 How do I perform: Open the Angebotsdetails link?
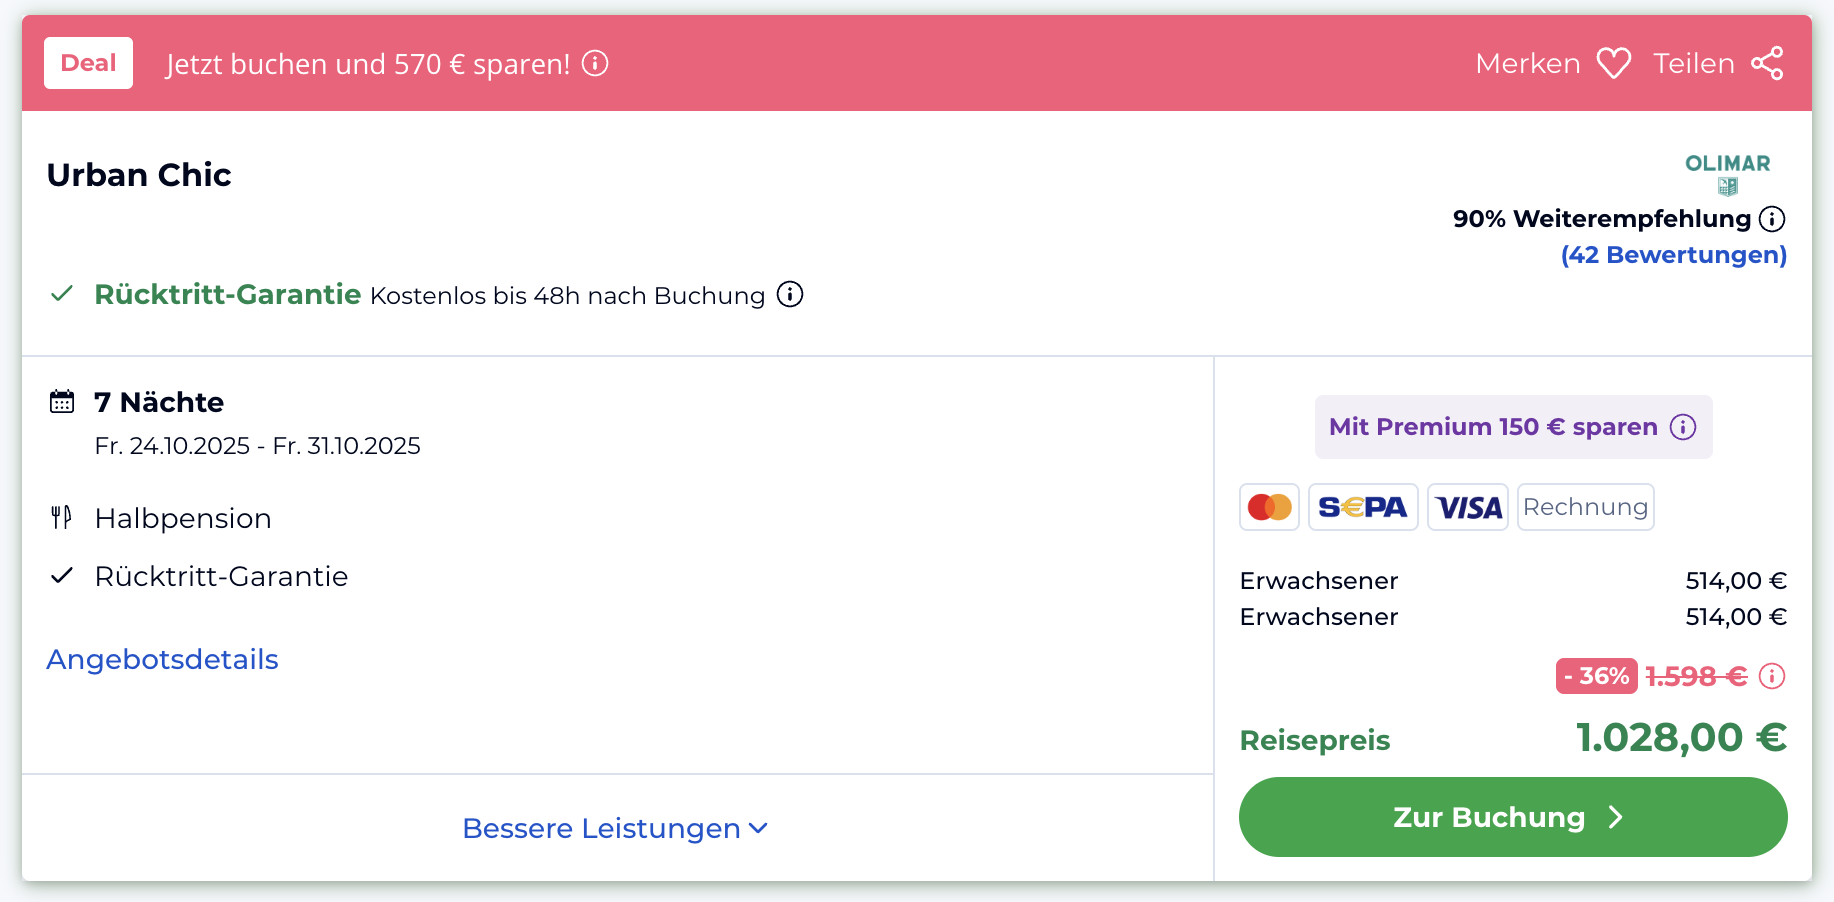[162, 660]
